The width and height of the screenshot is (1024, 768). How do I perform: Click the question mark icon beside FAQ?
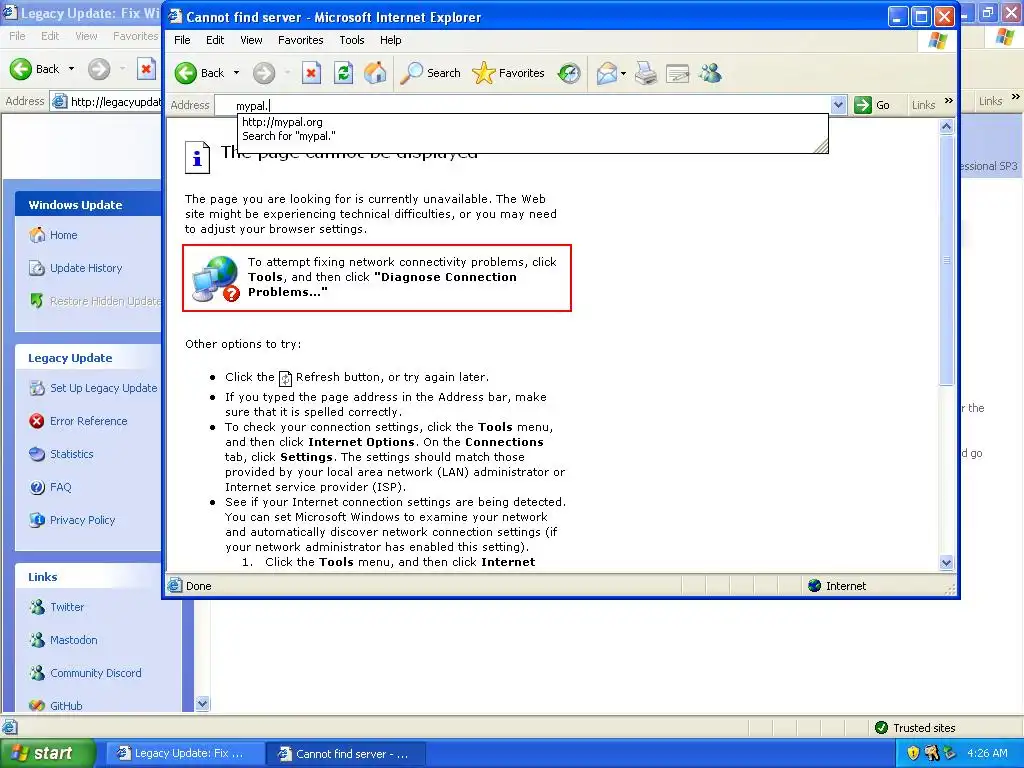coord(37,487)
